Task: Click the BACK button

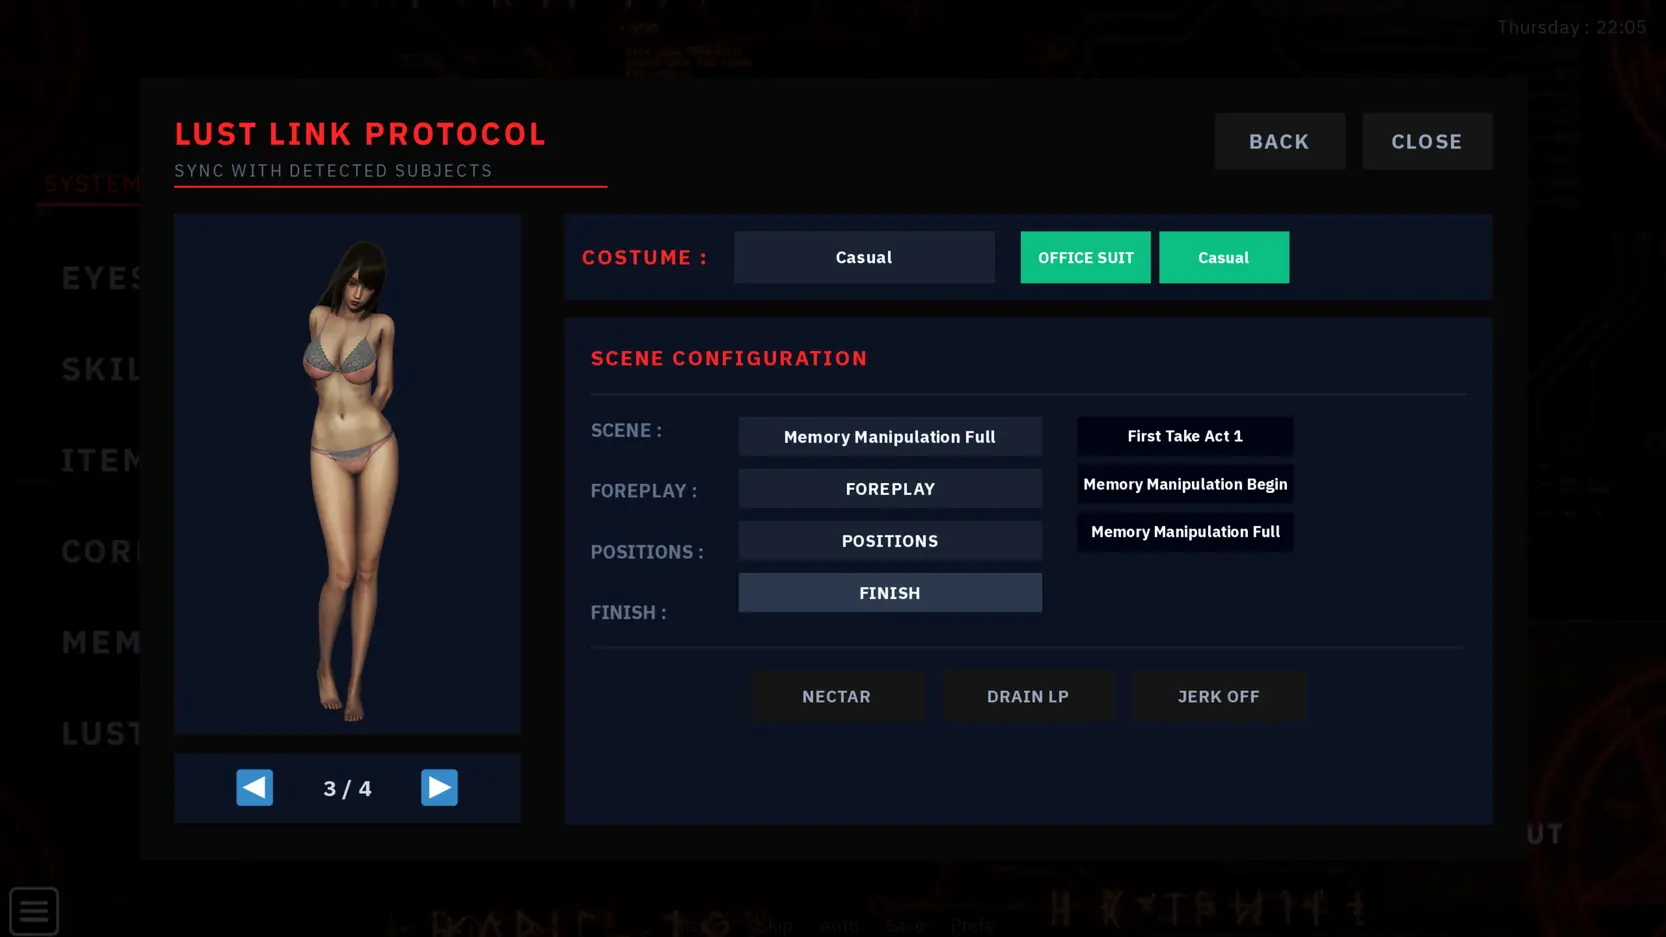Action: tap(1279, 141)
